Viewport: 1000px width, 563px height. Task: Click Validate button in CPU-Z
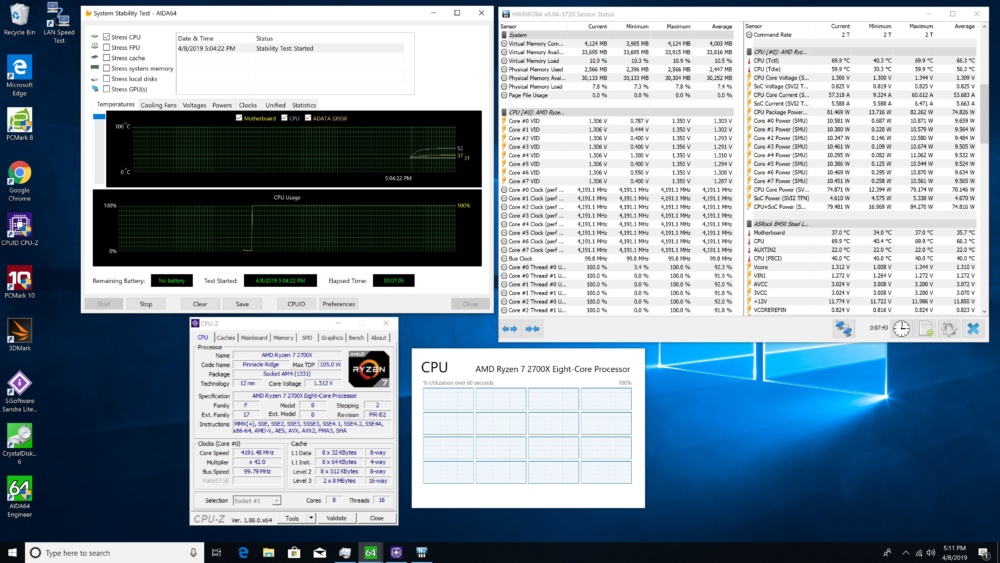[337, 518]
